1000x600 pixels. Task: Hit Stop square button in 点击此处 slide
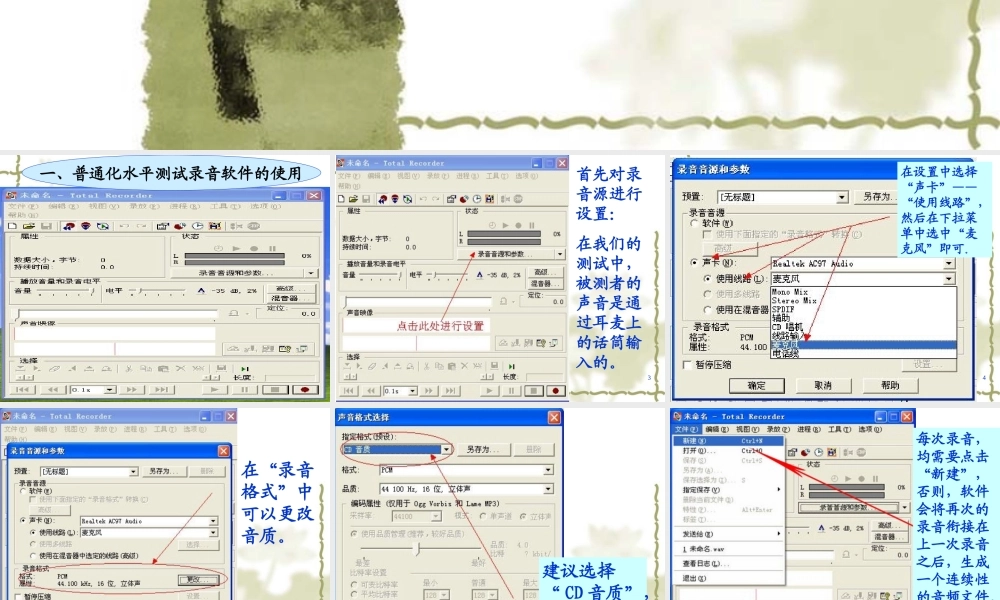tap(534, 391)
